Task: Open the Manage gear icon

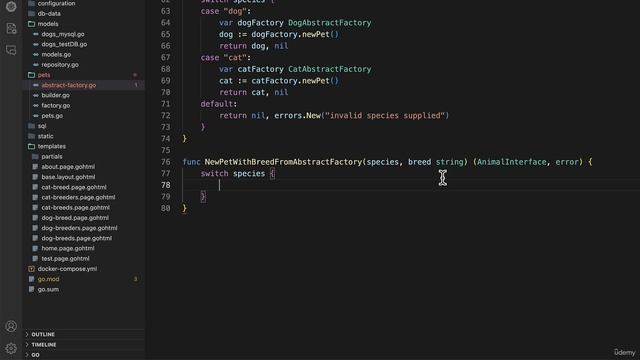Action: [x=11, y=348]
